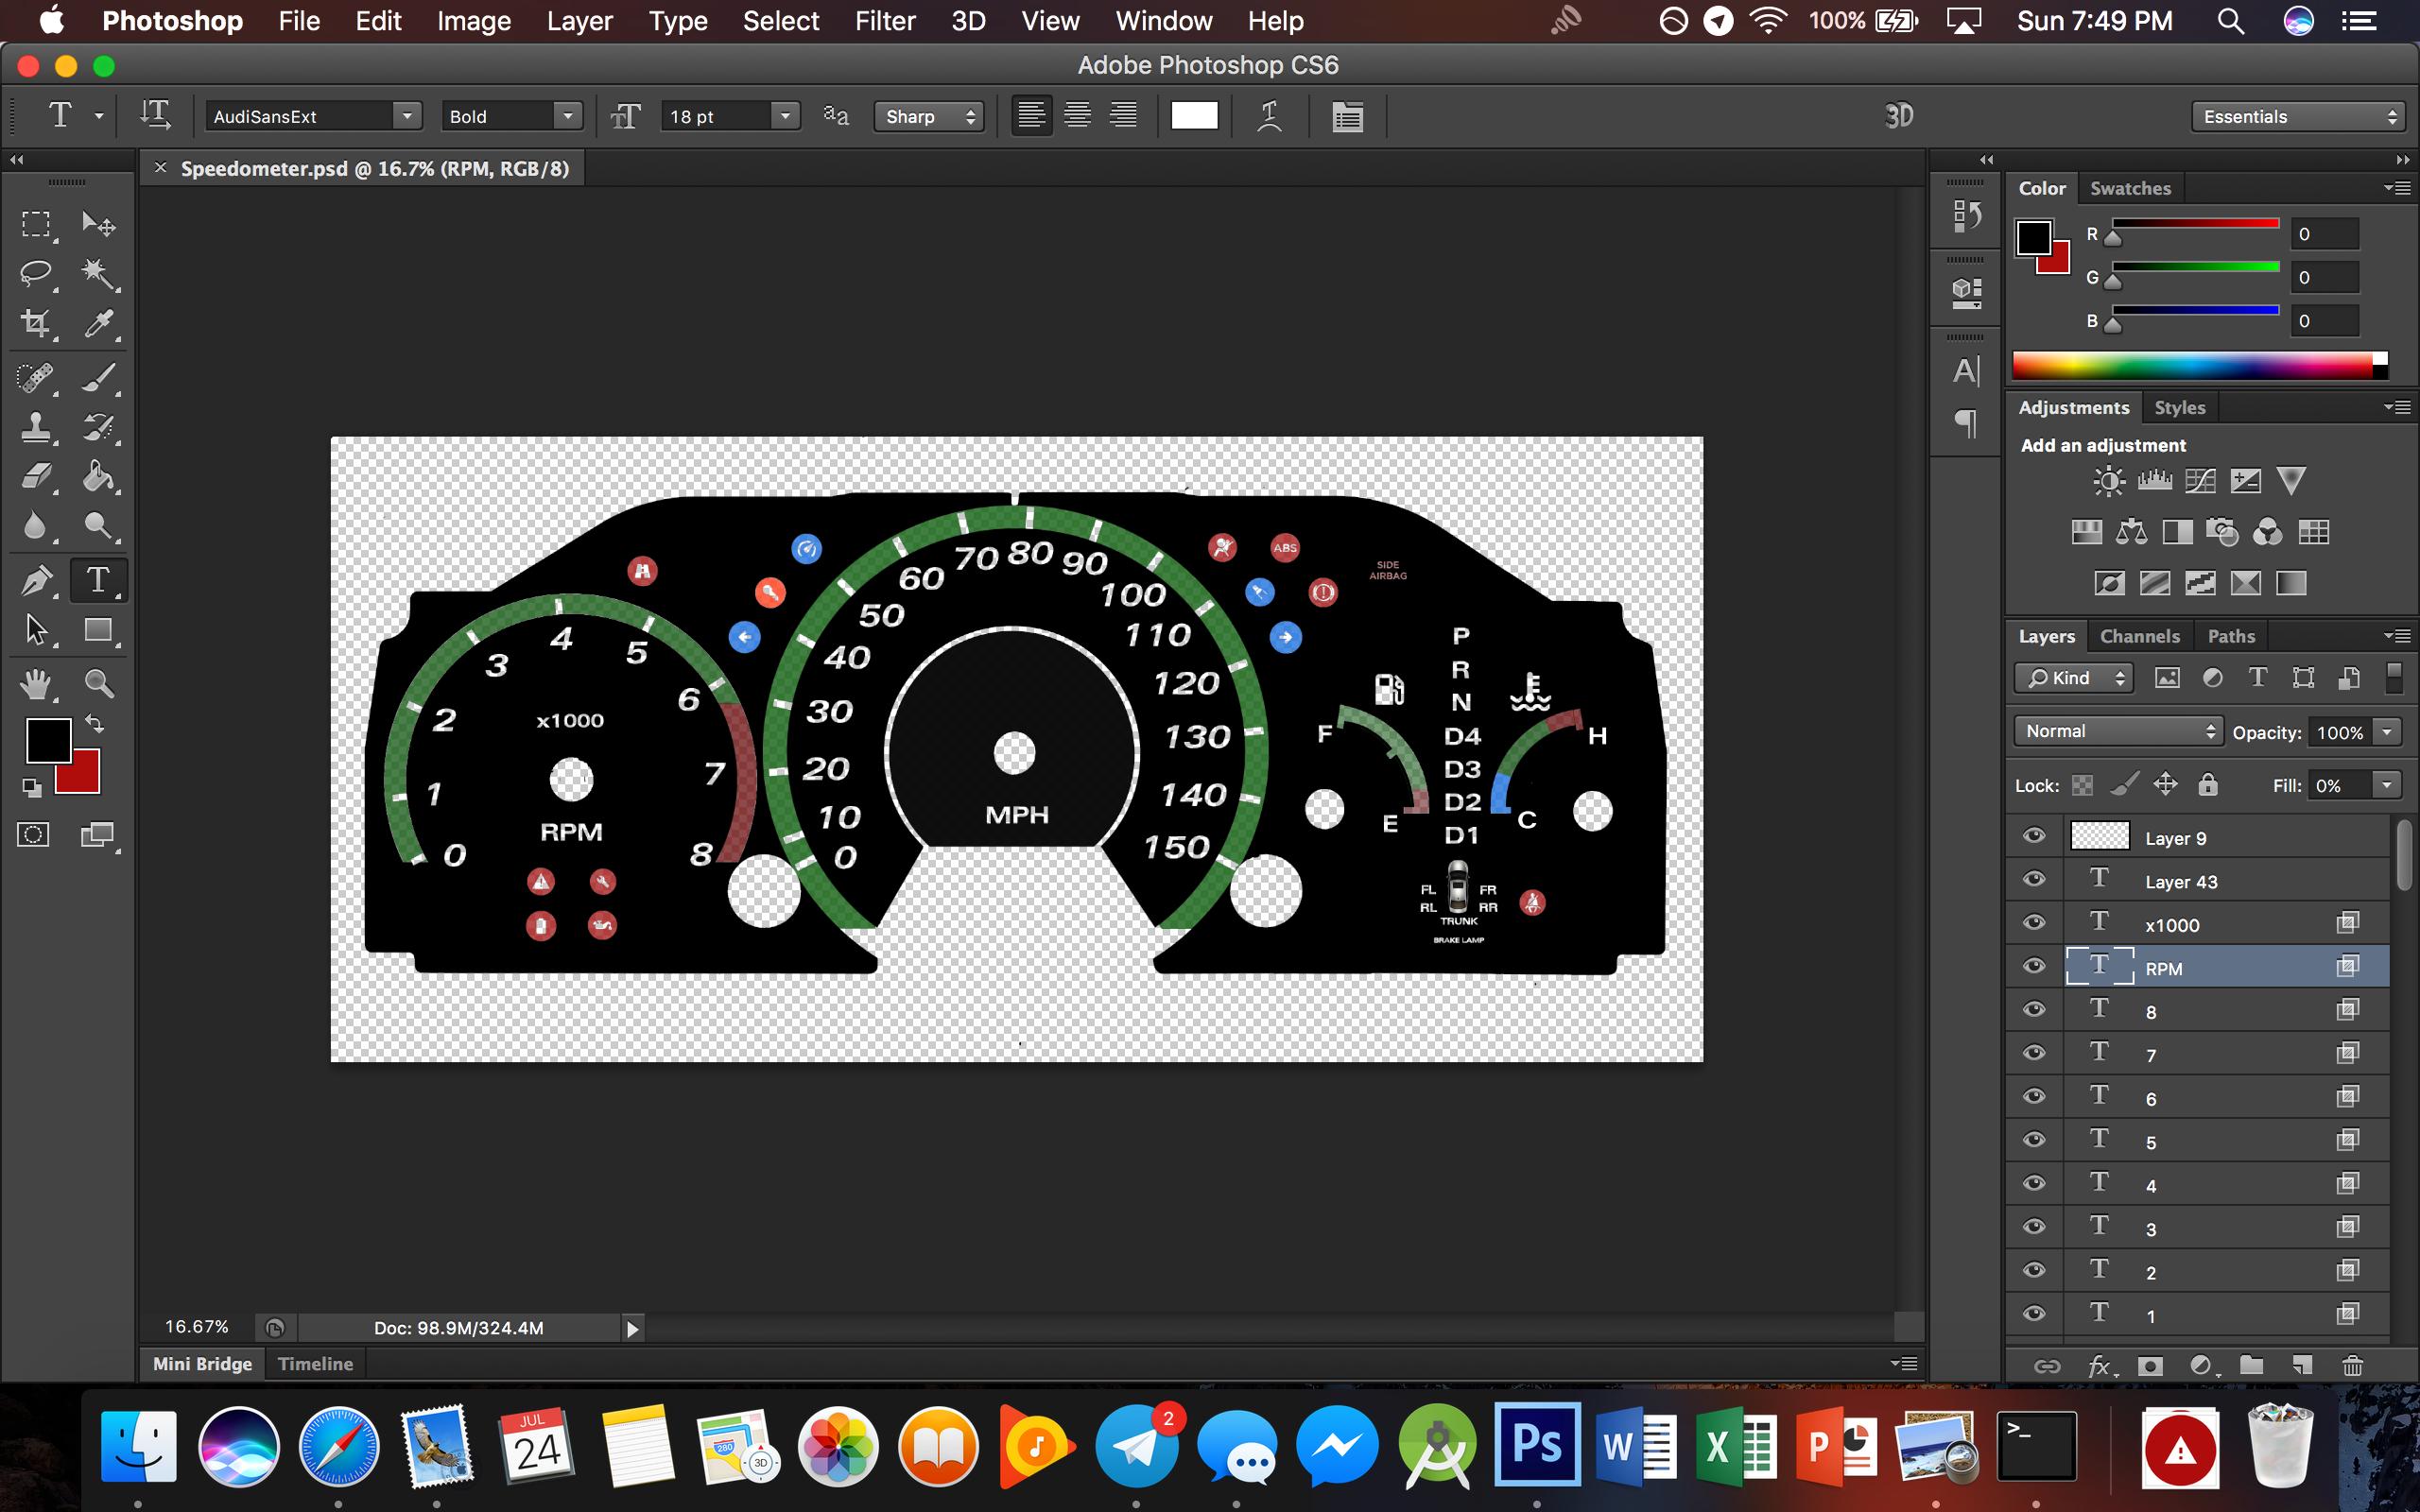Select the Lasso tool

point(36,273)
